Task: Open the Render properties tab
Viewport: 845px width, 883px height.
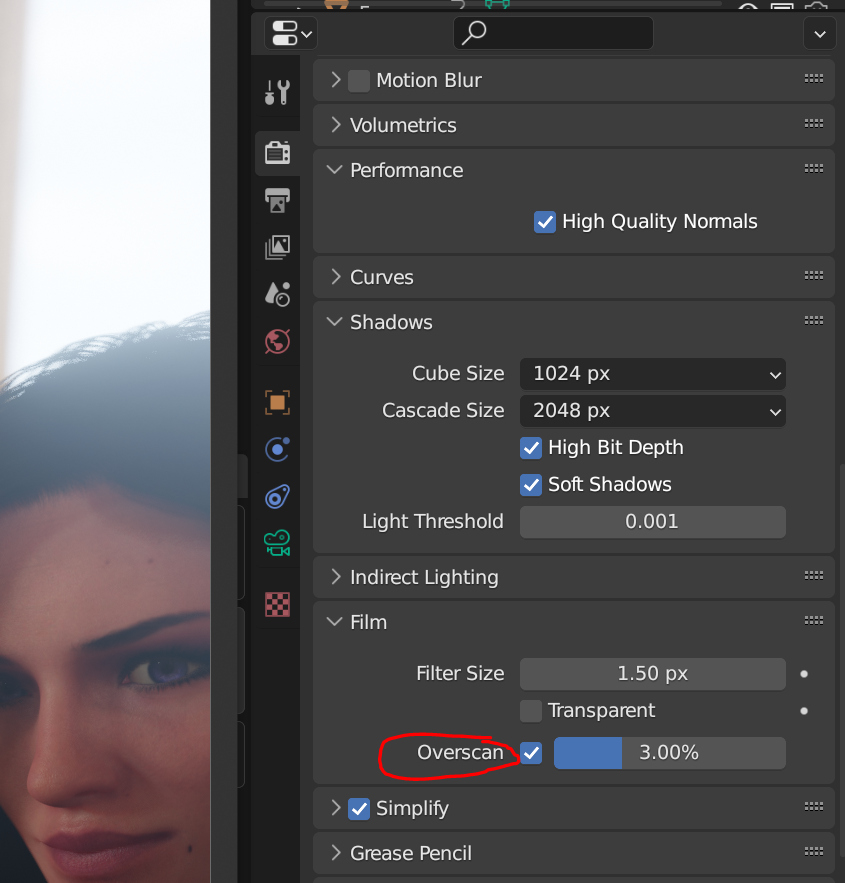Action: (278, 153)
